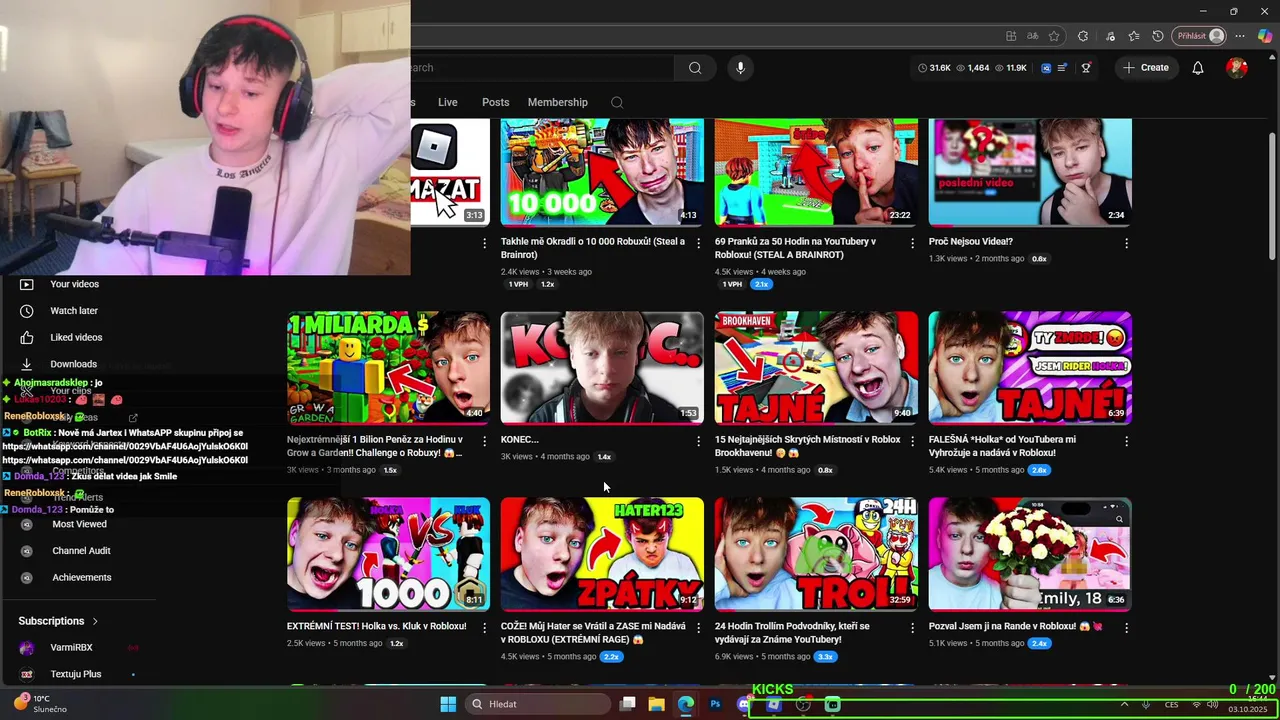The width and height of the screenshot is (1280, 720).
Task: Open the Emily, 18 roses thumbnail
Action: point(1030,554)
